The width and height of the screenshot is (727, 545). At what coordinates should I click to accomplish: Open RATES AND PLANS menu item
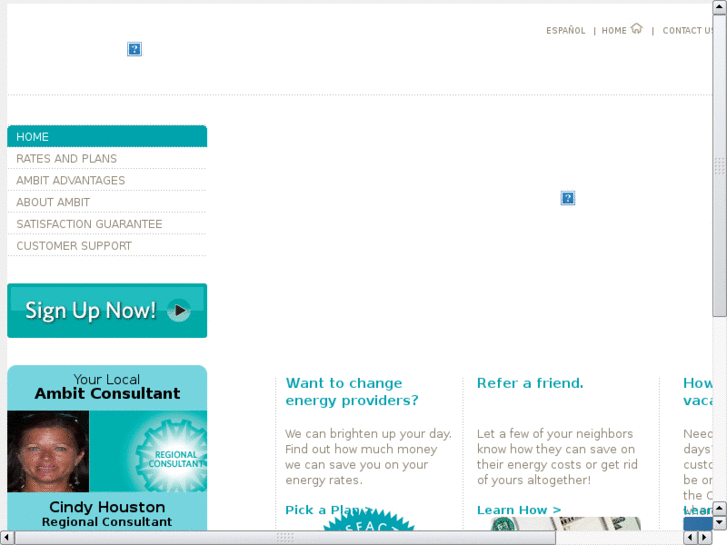click(x=107, y=159)
